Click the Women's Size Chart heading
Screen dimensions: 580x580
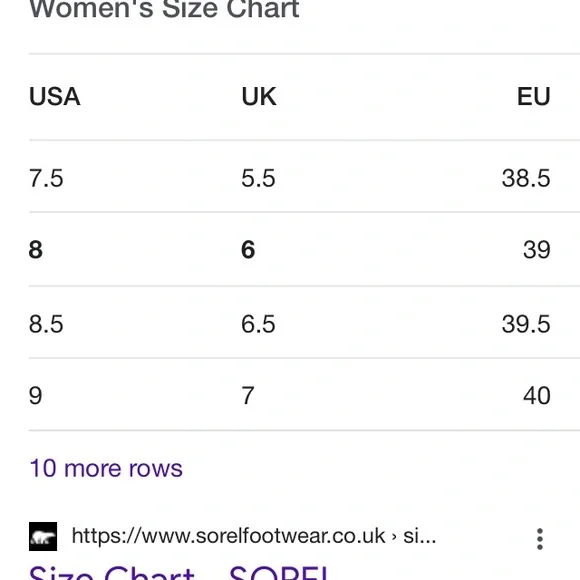click(164, 8)
